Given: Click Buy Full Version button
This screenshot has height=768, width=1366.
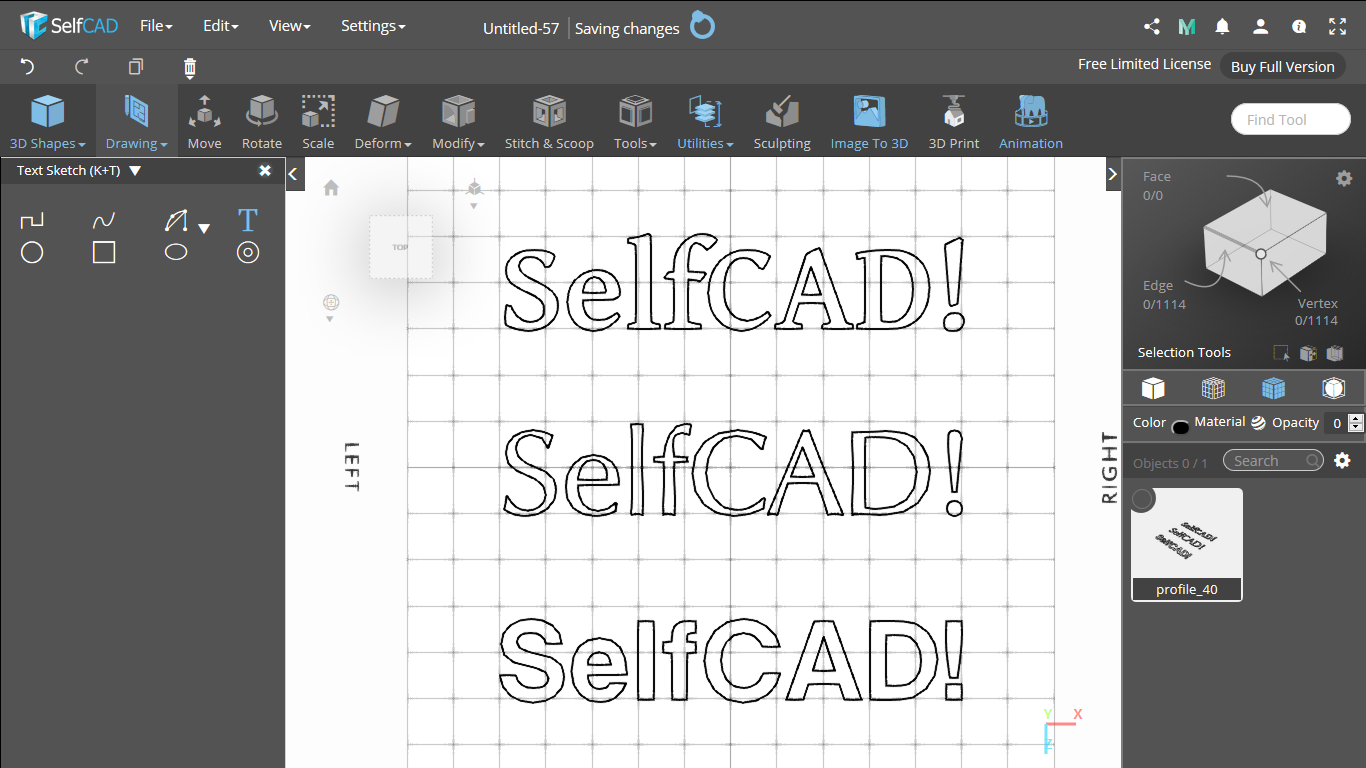Looking at the screenshot, I should [1282, 66].
